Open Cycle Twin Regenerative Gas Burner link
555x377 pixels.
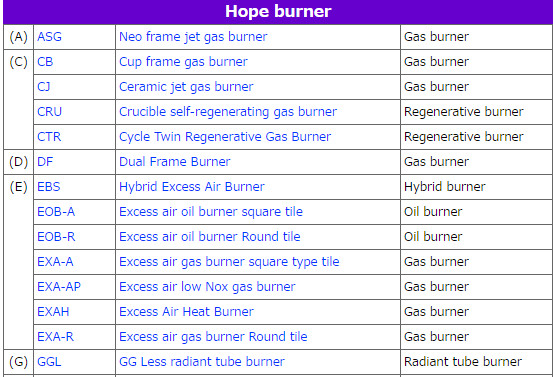pyautogui.click(x=225, y=137)
